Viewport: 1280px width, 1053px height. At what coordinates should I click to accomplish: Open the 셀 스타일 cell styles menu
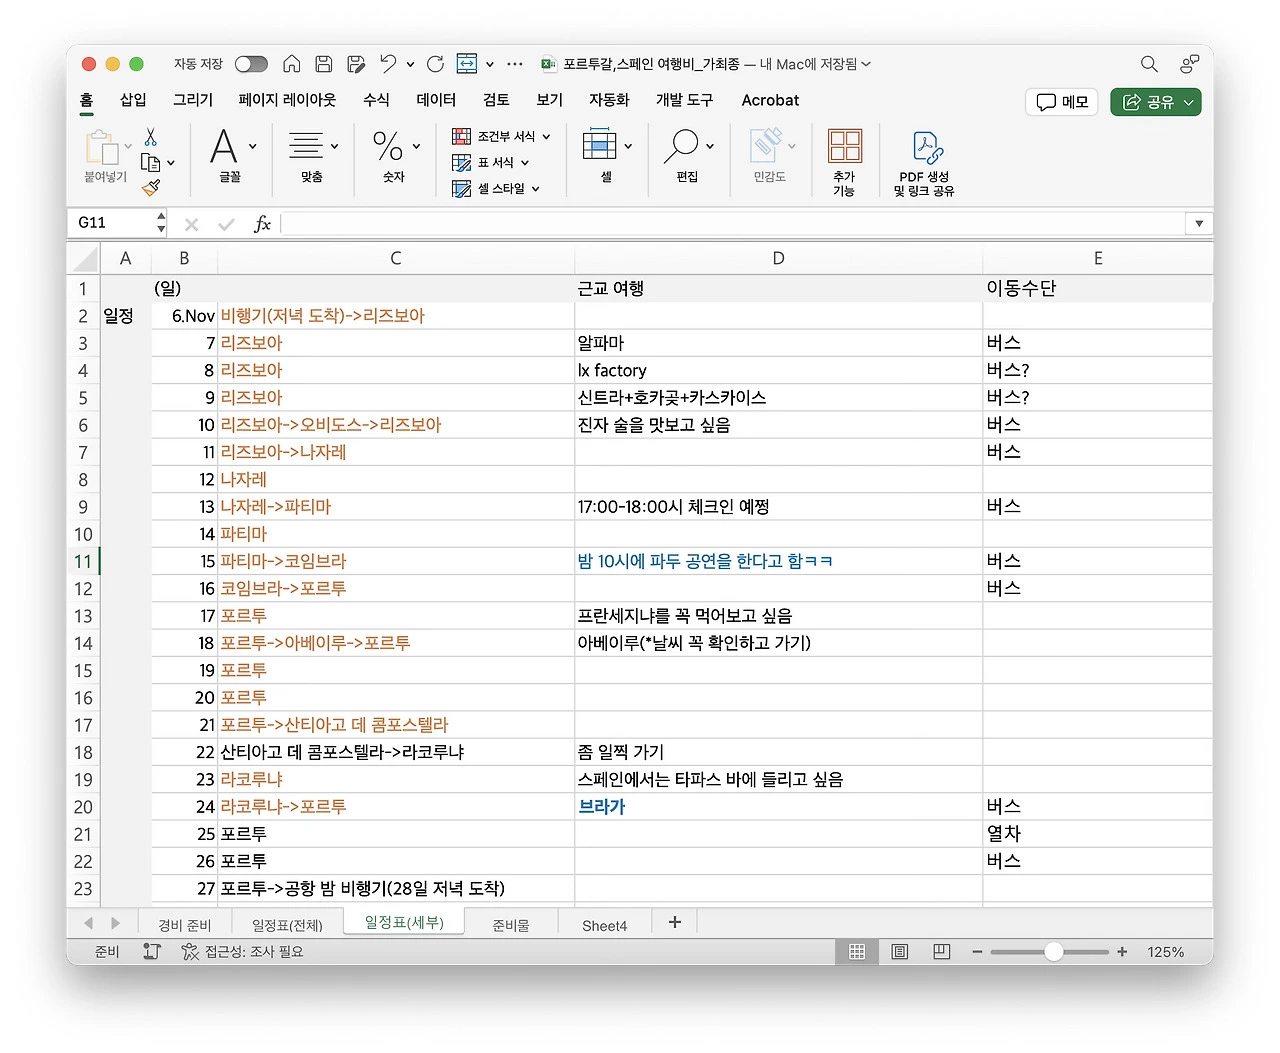click(x=495, y=188)
